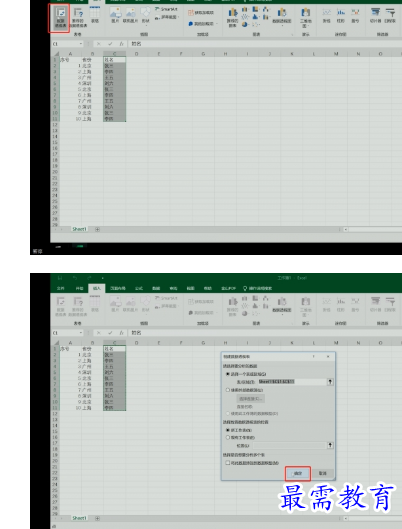Insert a Line sparkline from upper ribbon
Viewport: 402px width, 529px height.
pos(326,16)
